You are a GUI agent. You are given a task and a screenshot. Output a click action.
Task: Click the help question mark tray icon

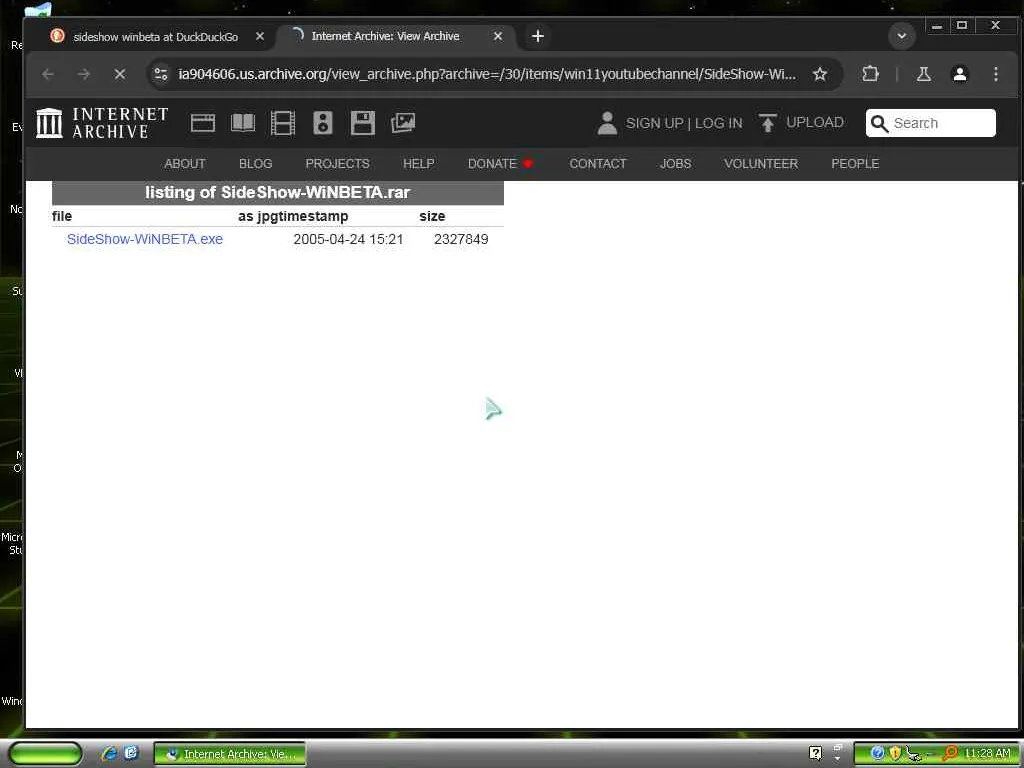coord(815,753)
